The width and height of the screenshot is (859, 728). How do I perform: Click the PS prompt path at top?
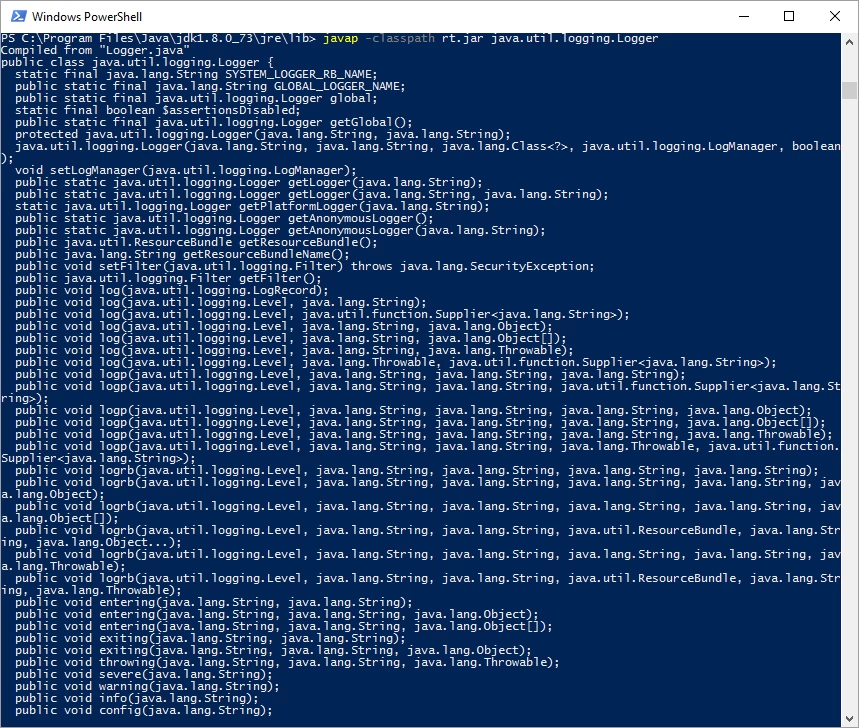tap(158, 38)
